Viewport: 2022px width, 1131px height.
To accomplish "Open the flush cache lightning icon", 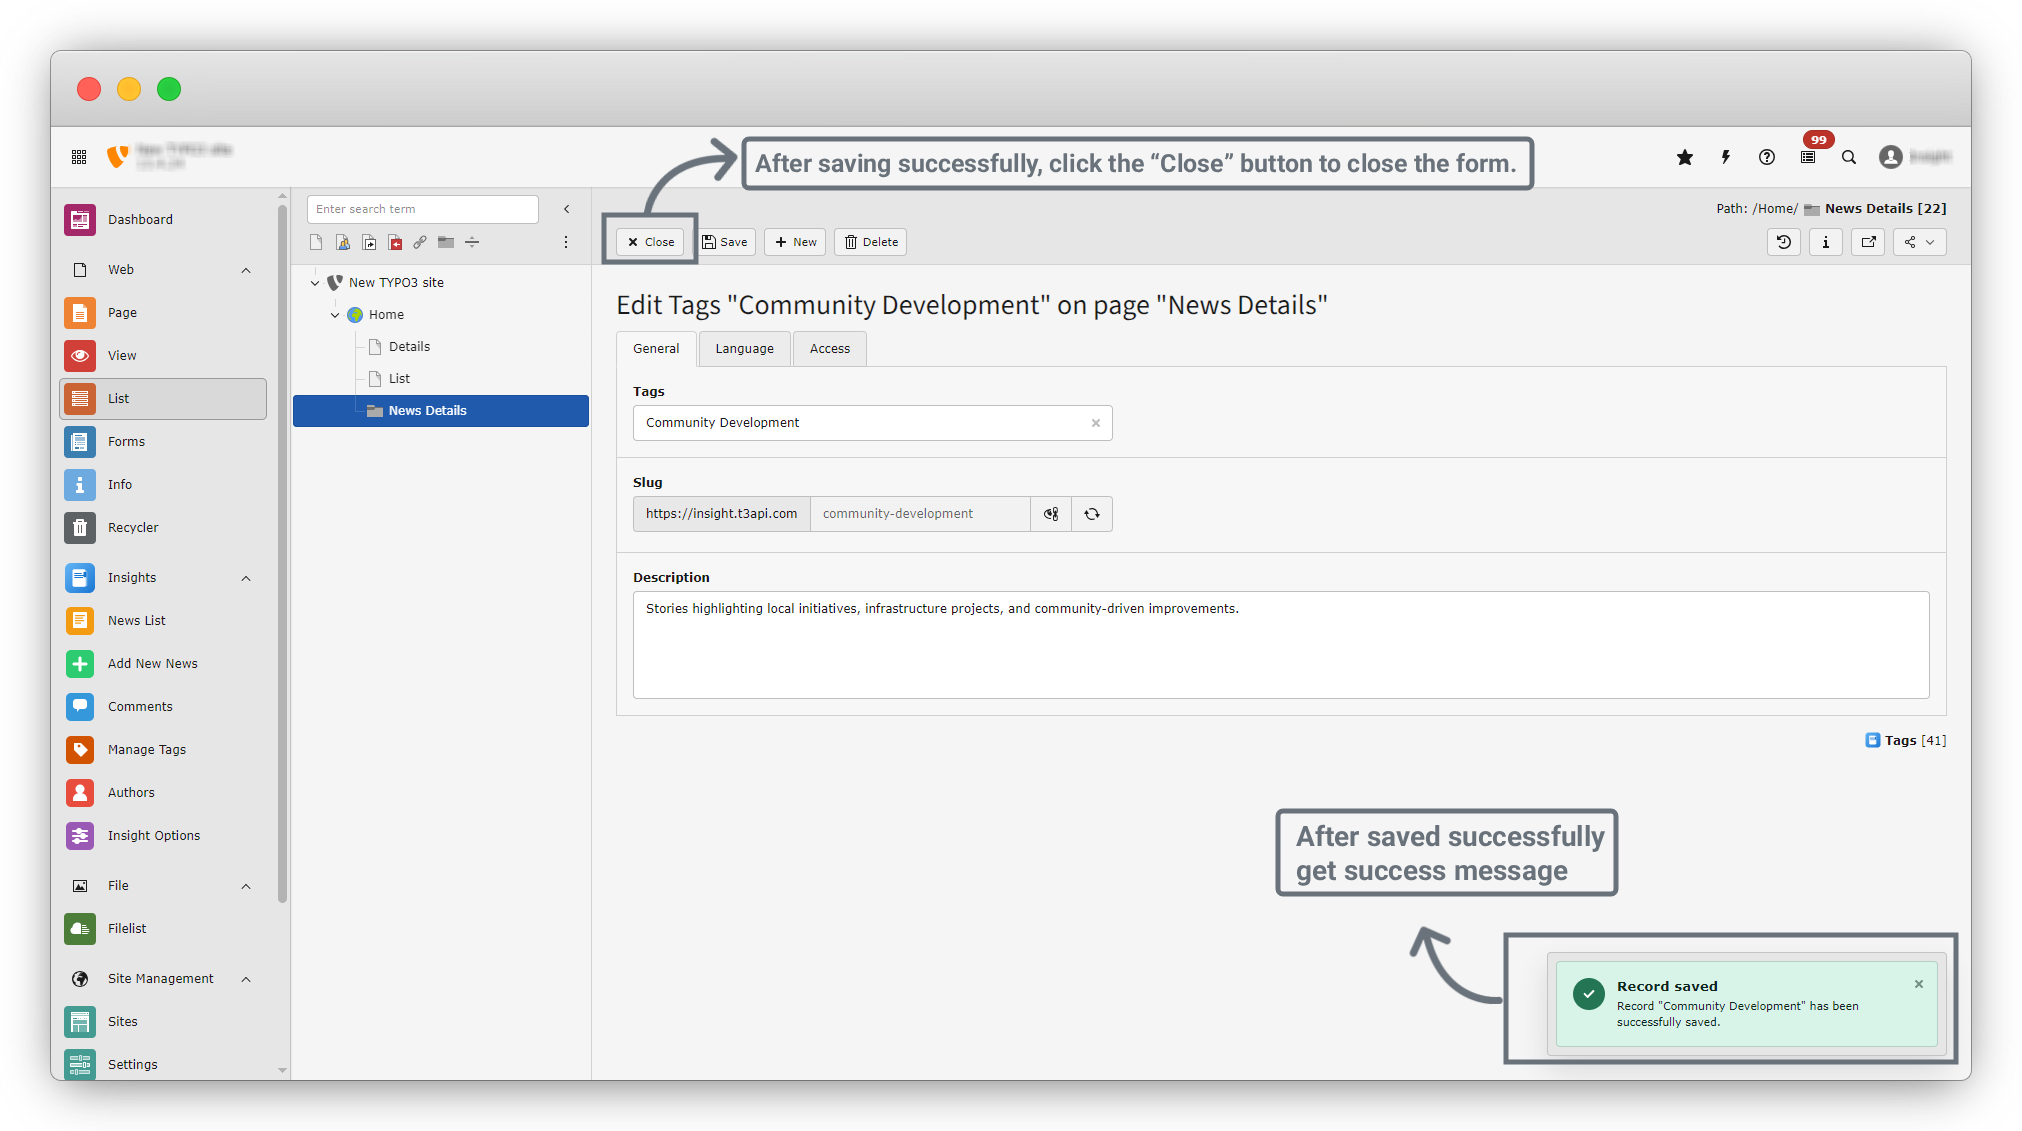I will pyautogui.click(x=1726, y=157).
